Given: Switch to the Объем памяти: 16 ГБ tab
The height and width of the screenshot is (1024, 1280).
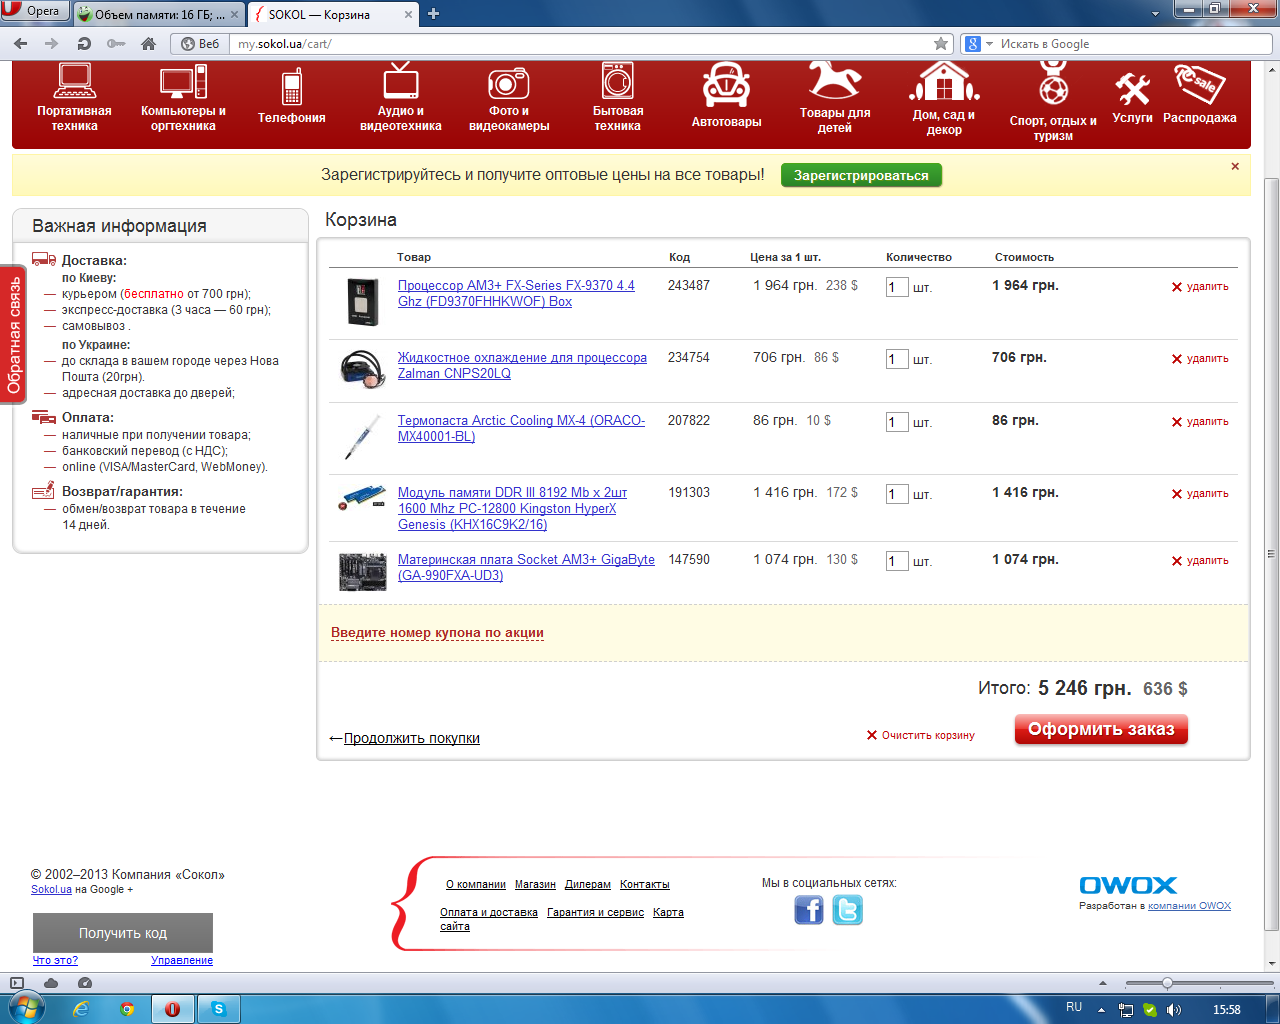Looking at the screenshot, I should click(158, 14).
